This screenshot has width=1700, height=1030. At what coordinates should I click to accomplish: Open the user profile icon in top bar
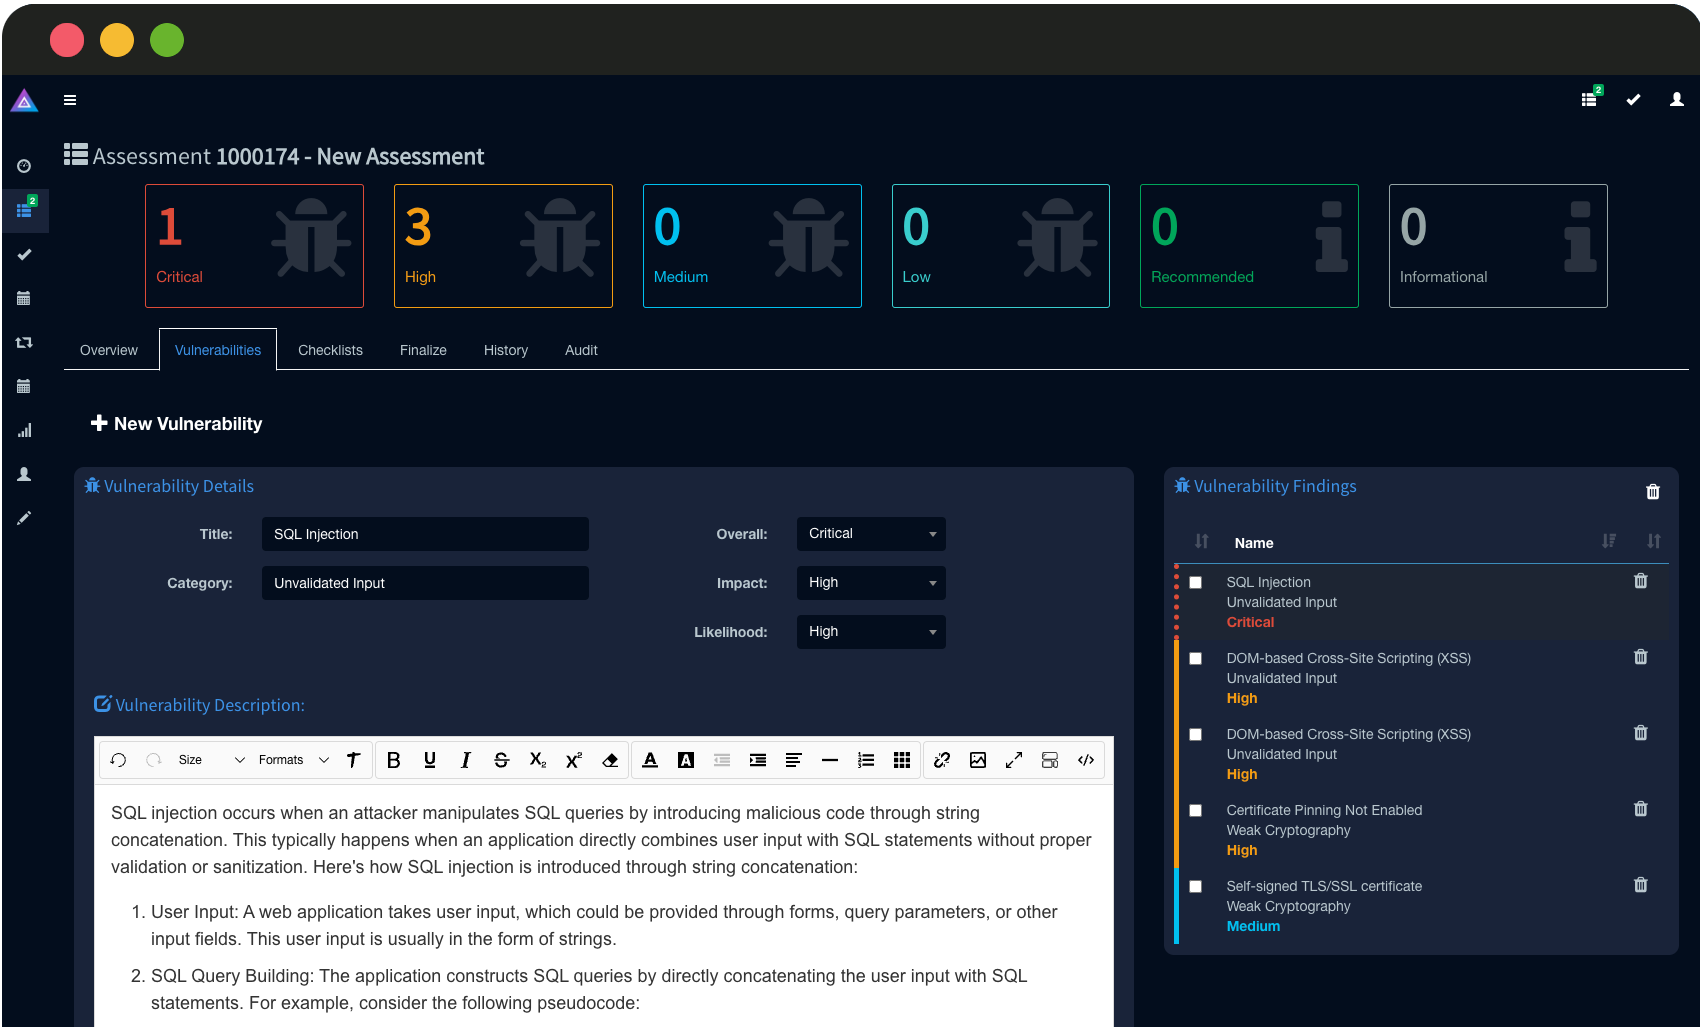click(1677, 100)
